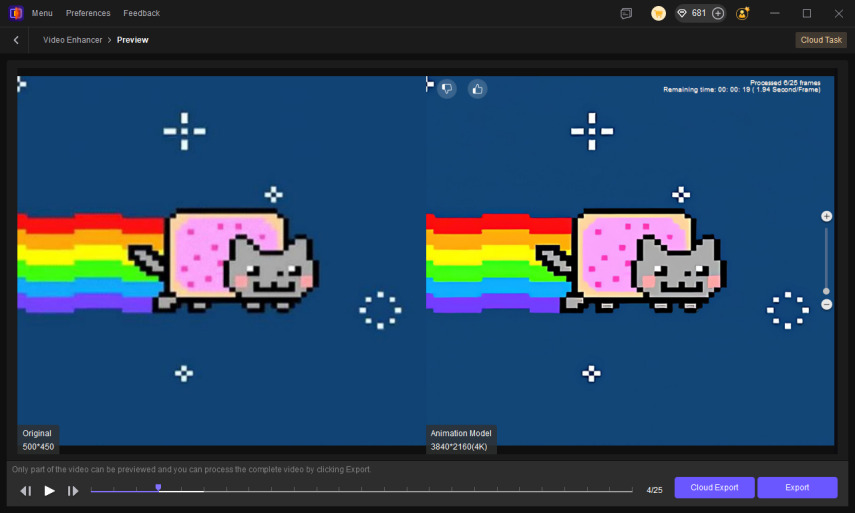Screen dimensions: 855x513
Task: Click the Preview breadcrumb label
Action: coord(133,40)
